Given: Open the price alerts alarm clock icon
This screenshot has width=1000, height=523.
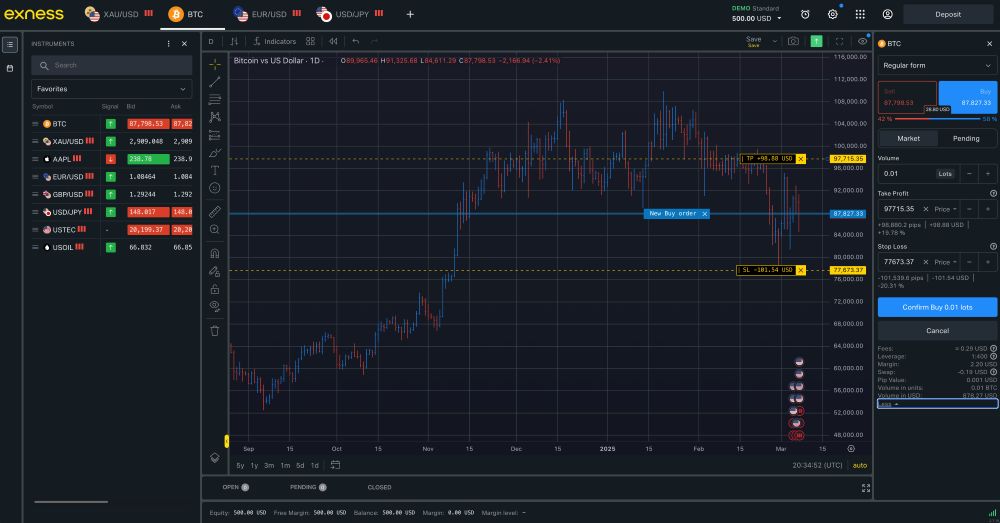Looking at the screenshot, I should pos(806,14).
